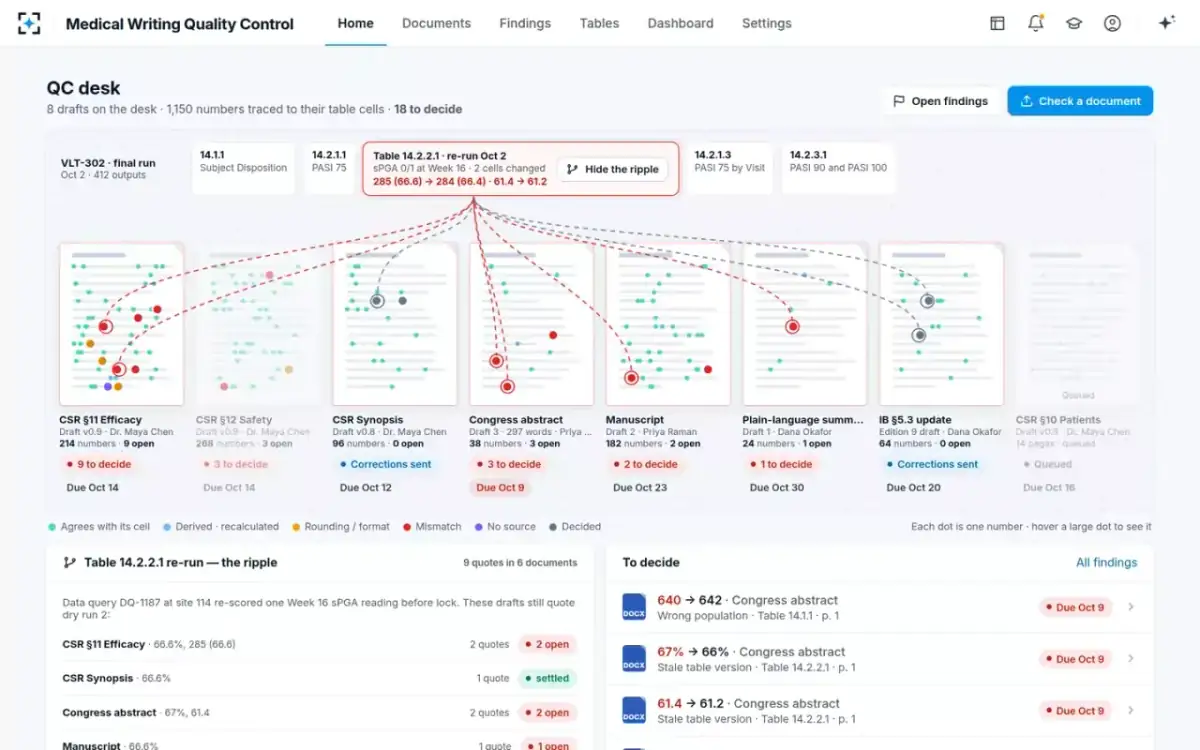1200x750 pixels.
Task: Open the IB §5.3 update document thumbnail
Action: pyautogui.click(x=941, y=324)
